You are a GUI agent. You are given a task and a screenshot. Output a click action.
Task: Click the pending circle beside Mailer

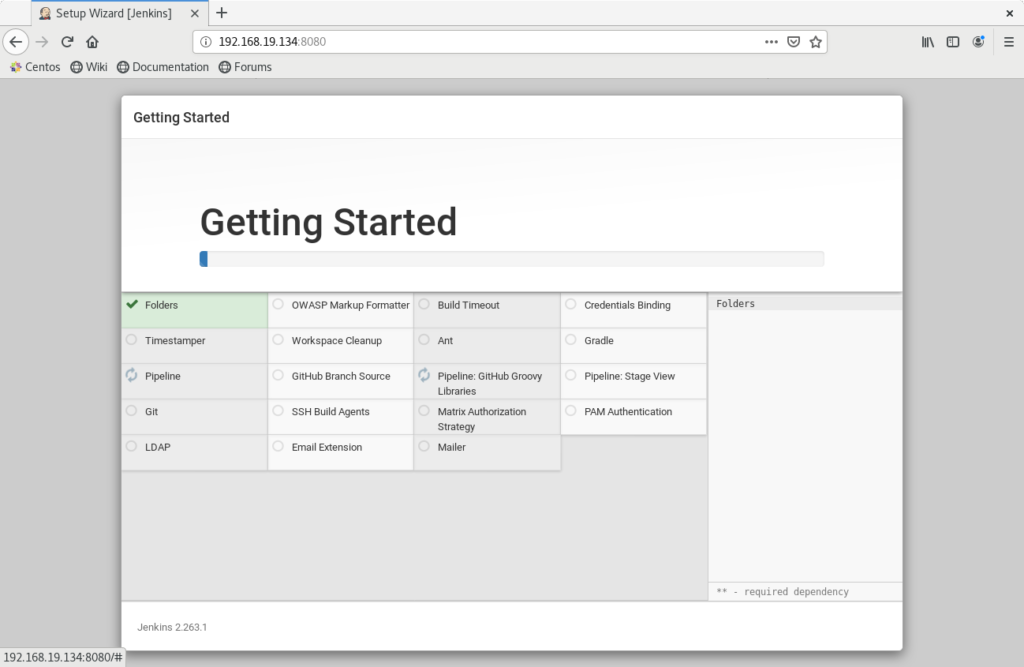tap(424, 446)
